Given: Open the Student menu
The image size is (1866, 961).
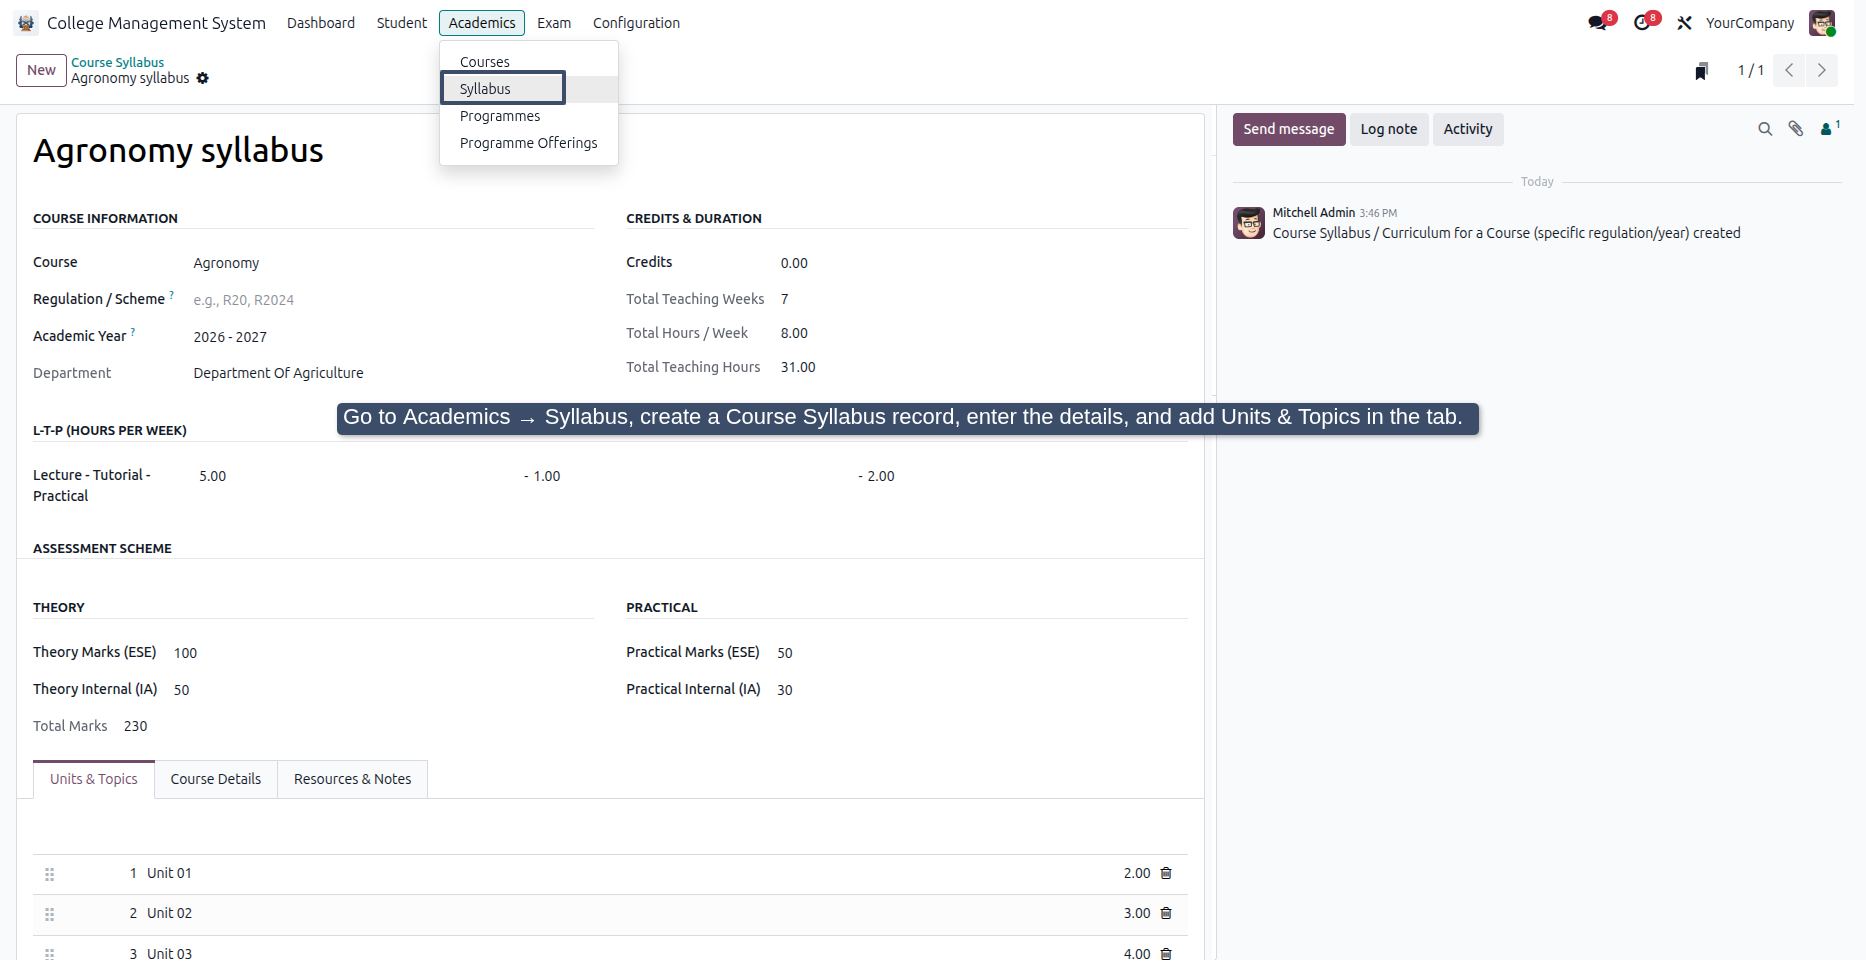Looking at the screenshot, I should pyautogui.click(x=402, y=23).
